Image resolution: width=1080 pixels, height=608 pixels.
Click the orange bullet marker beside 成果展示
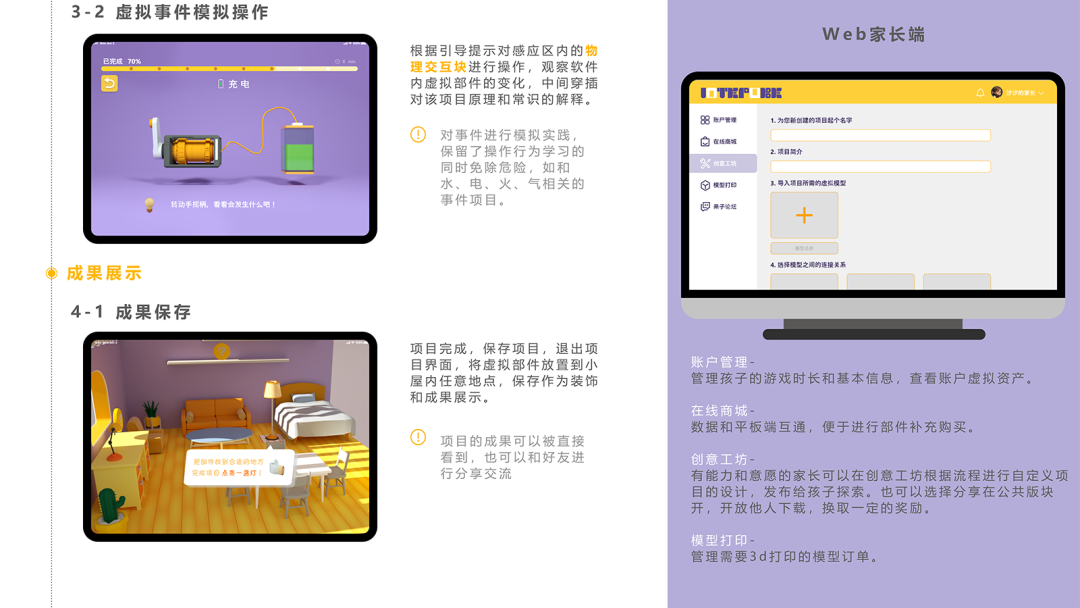point(52,273)
